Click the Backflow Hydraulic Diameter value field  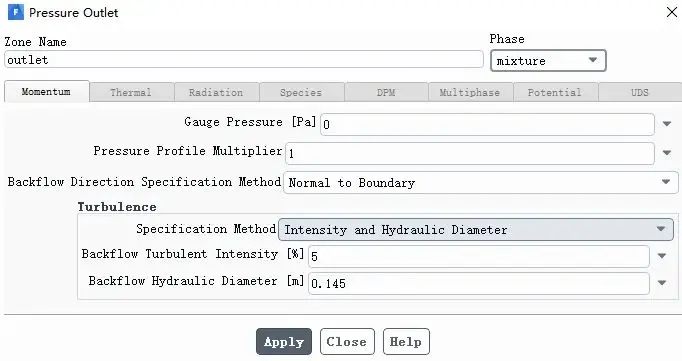479,283
